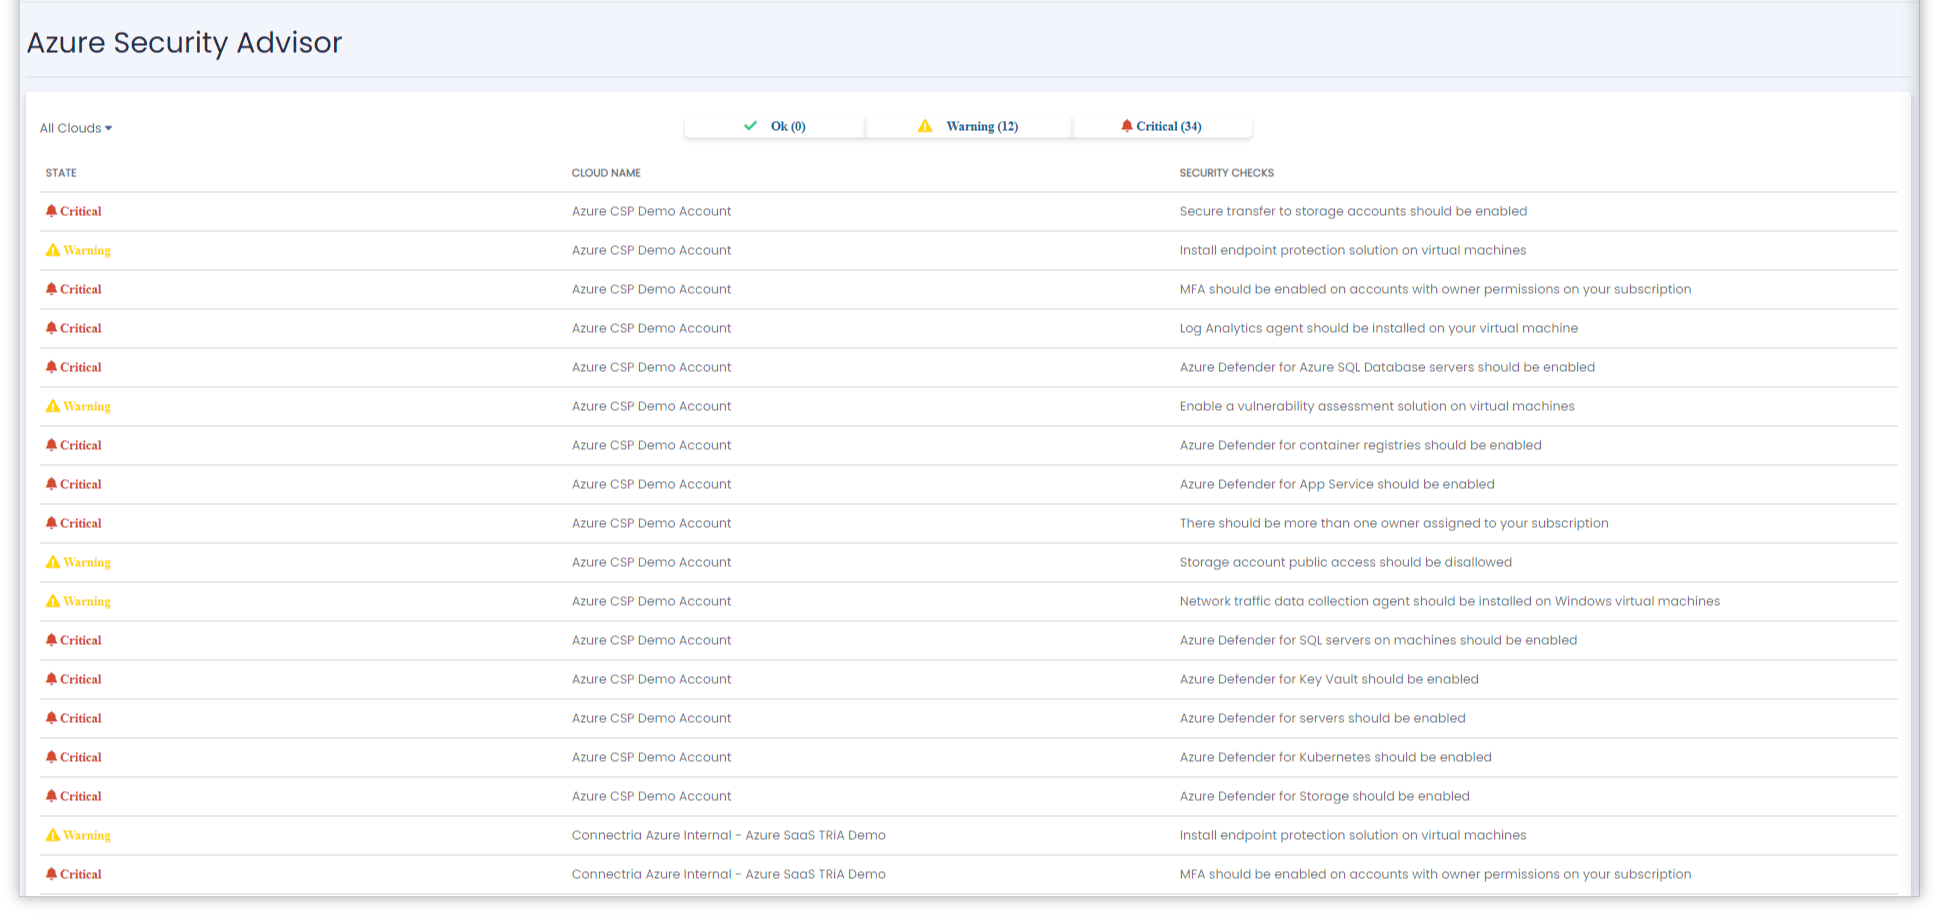This screenshot has height=921, width=1937.
Task: Filter by Ok (0) tab
Action: (775, 126)
